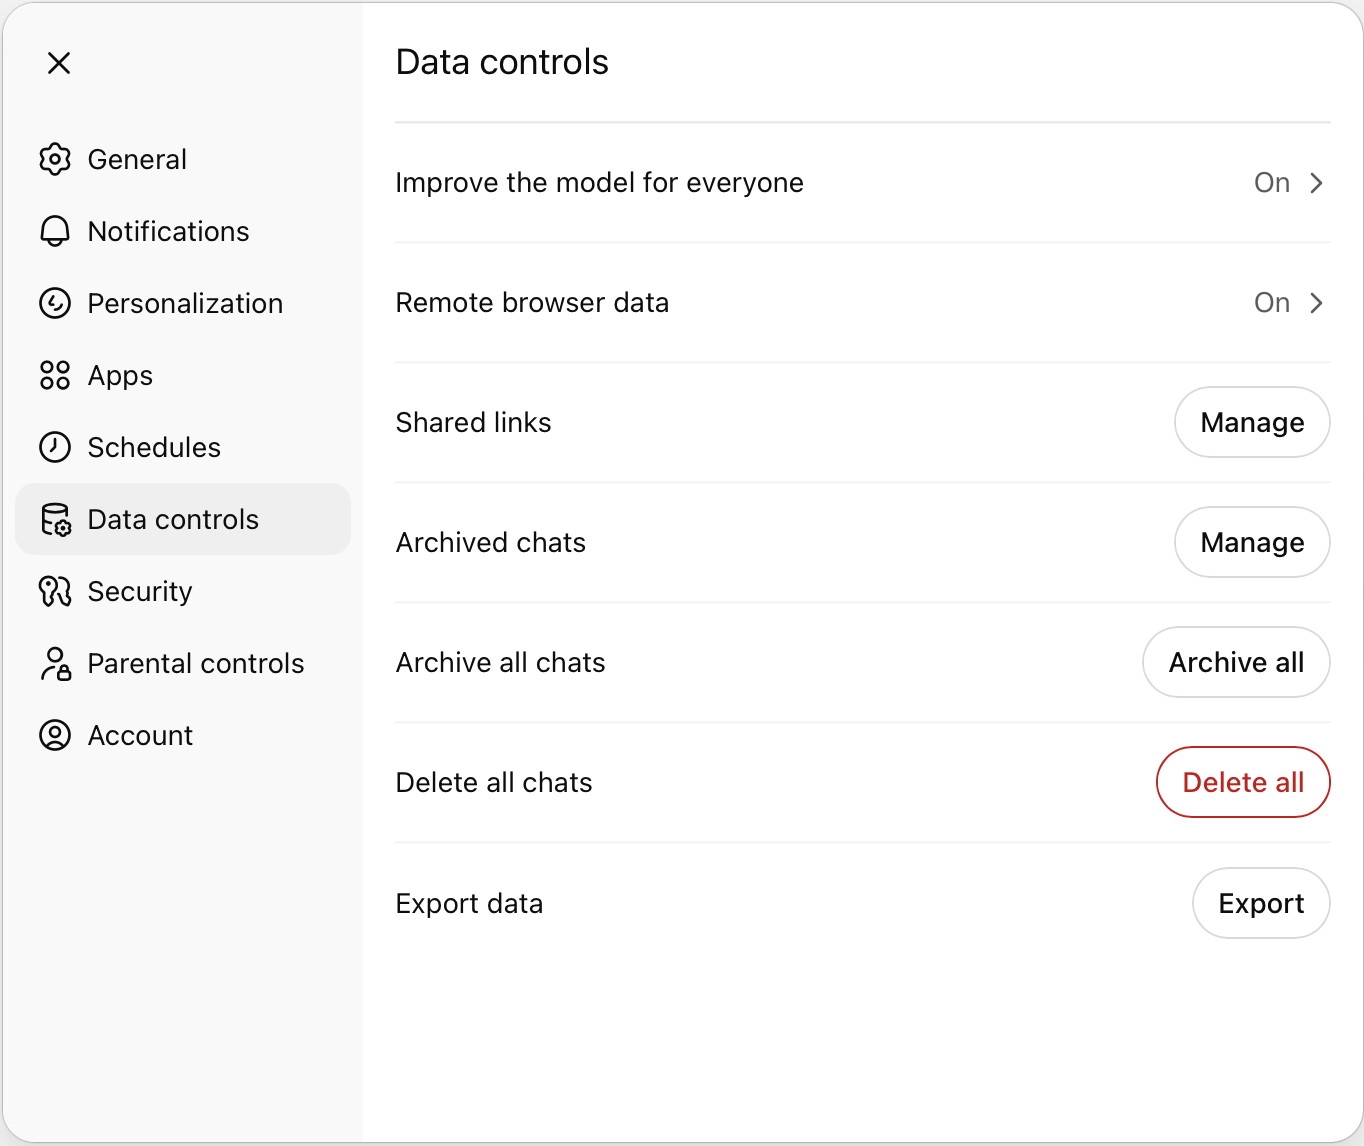Click the Notifications bell icon
The image size is (1364, 1146).
(55, 231)
